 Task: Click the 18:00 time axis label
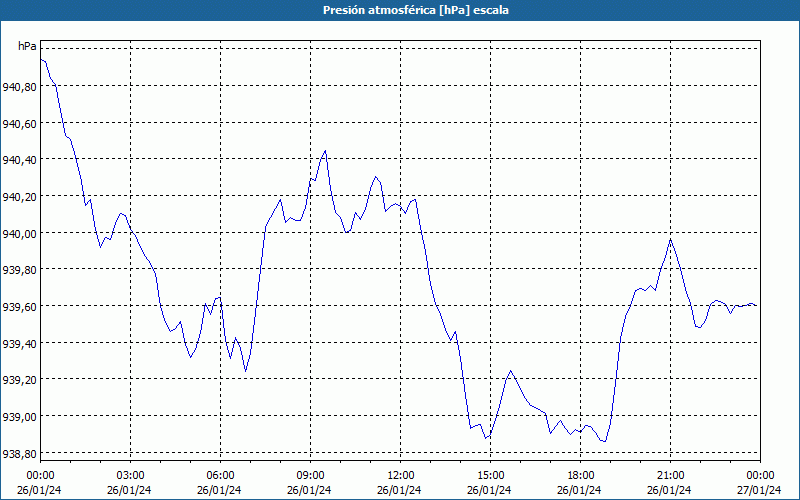pos(580,476)
